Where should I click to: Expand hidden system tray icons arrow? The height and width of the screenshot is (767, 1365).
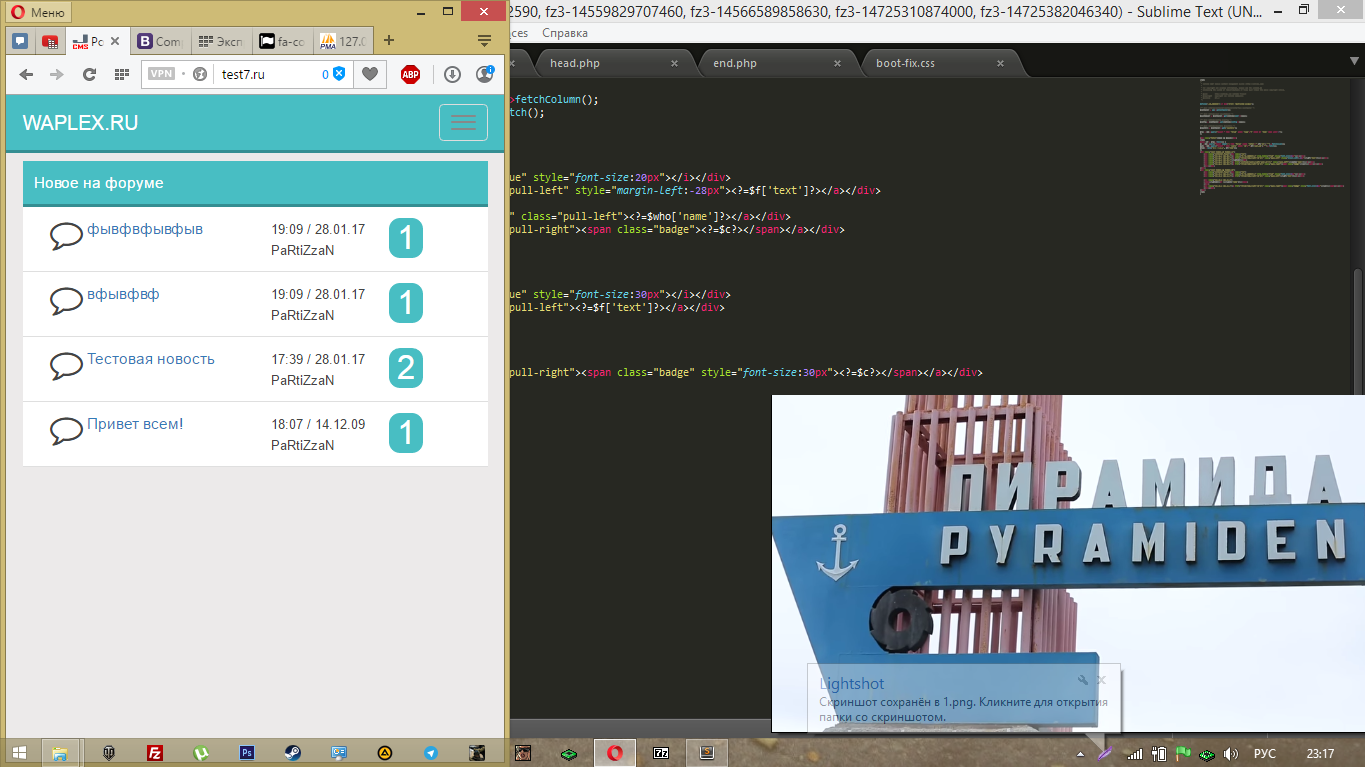click(x=1079, y=753)
